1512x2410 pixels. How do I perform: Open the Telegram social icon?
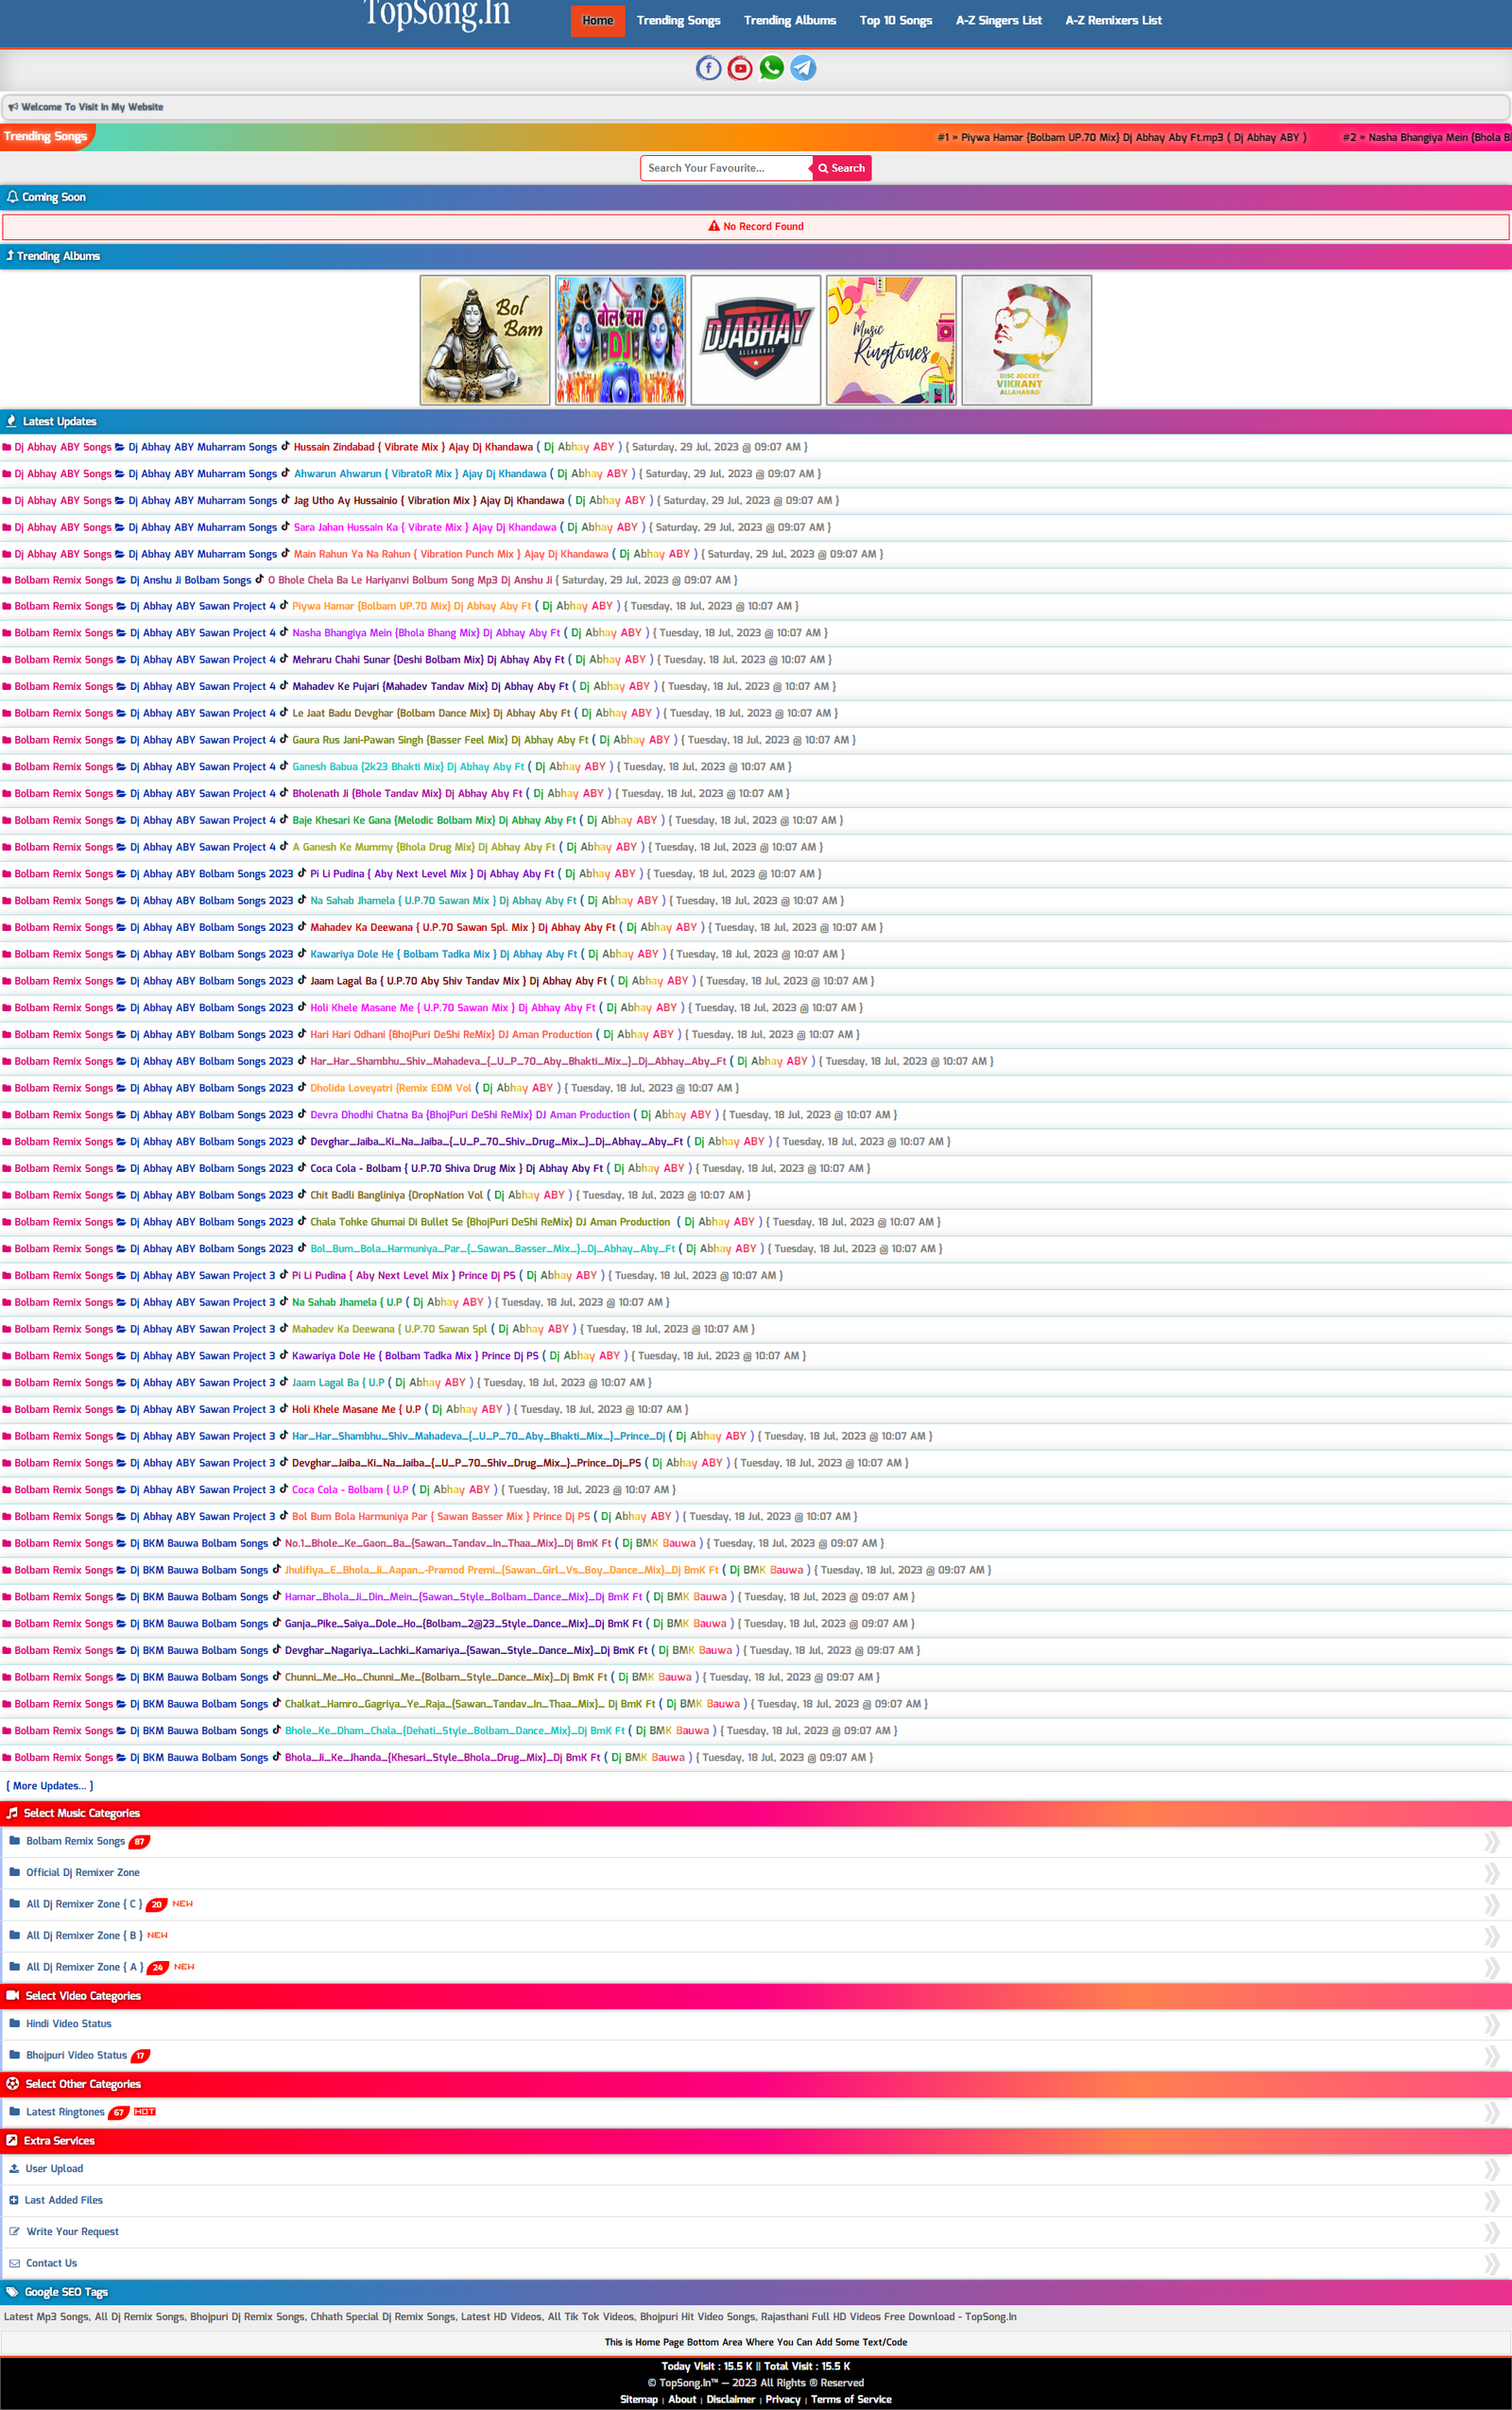pyautogui.click(x=803, y=68)
